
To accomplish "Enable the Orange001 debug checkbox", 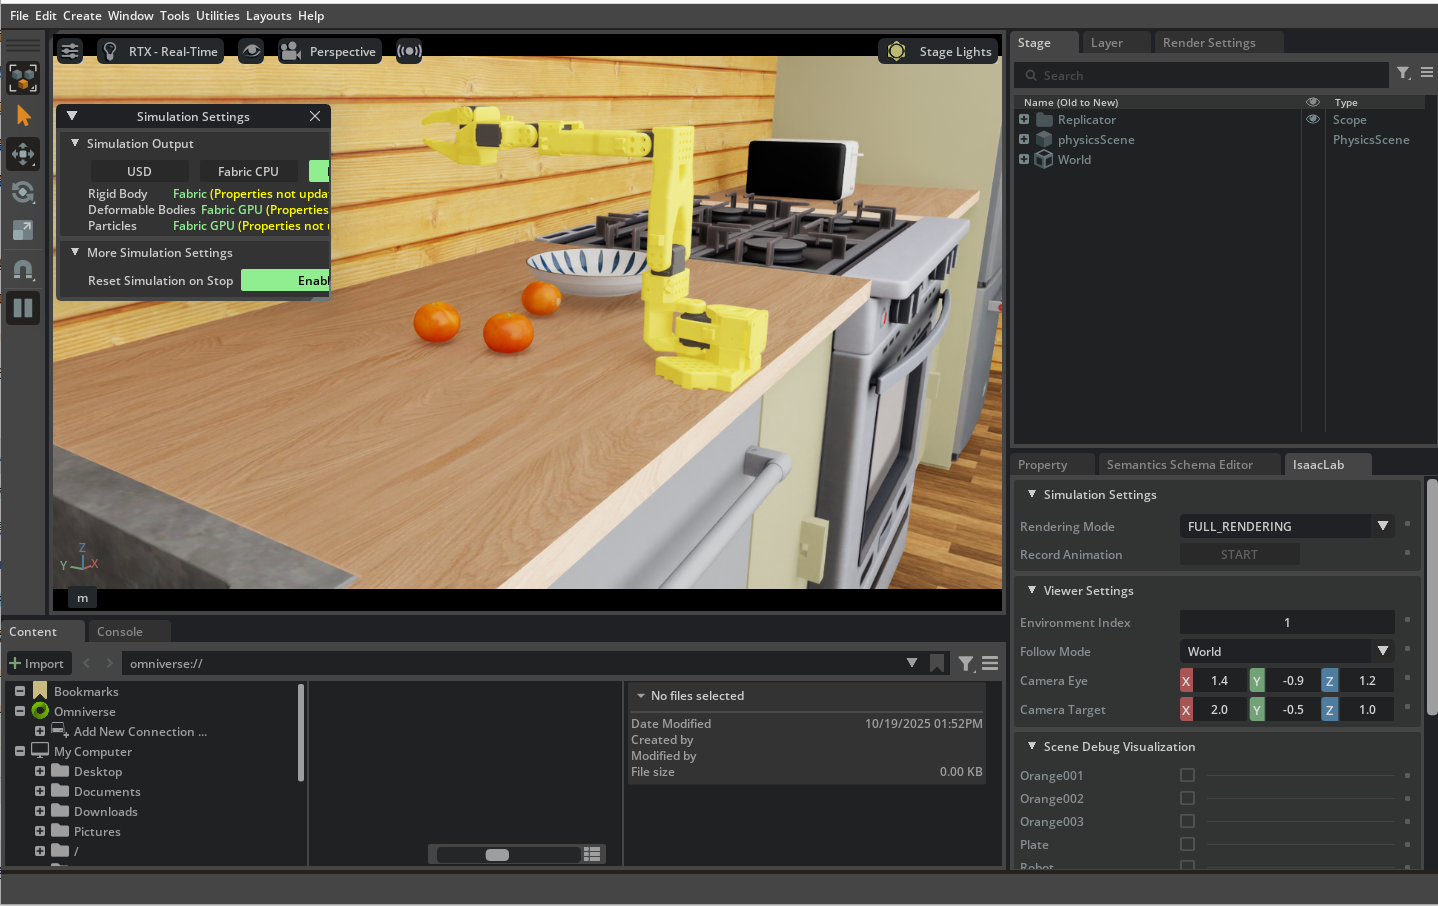I will 1187,775.
